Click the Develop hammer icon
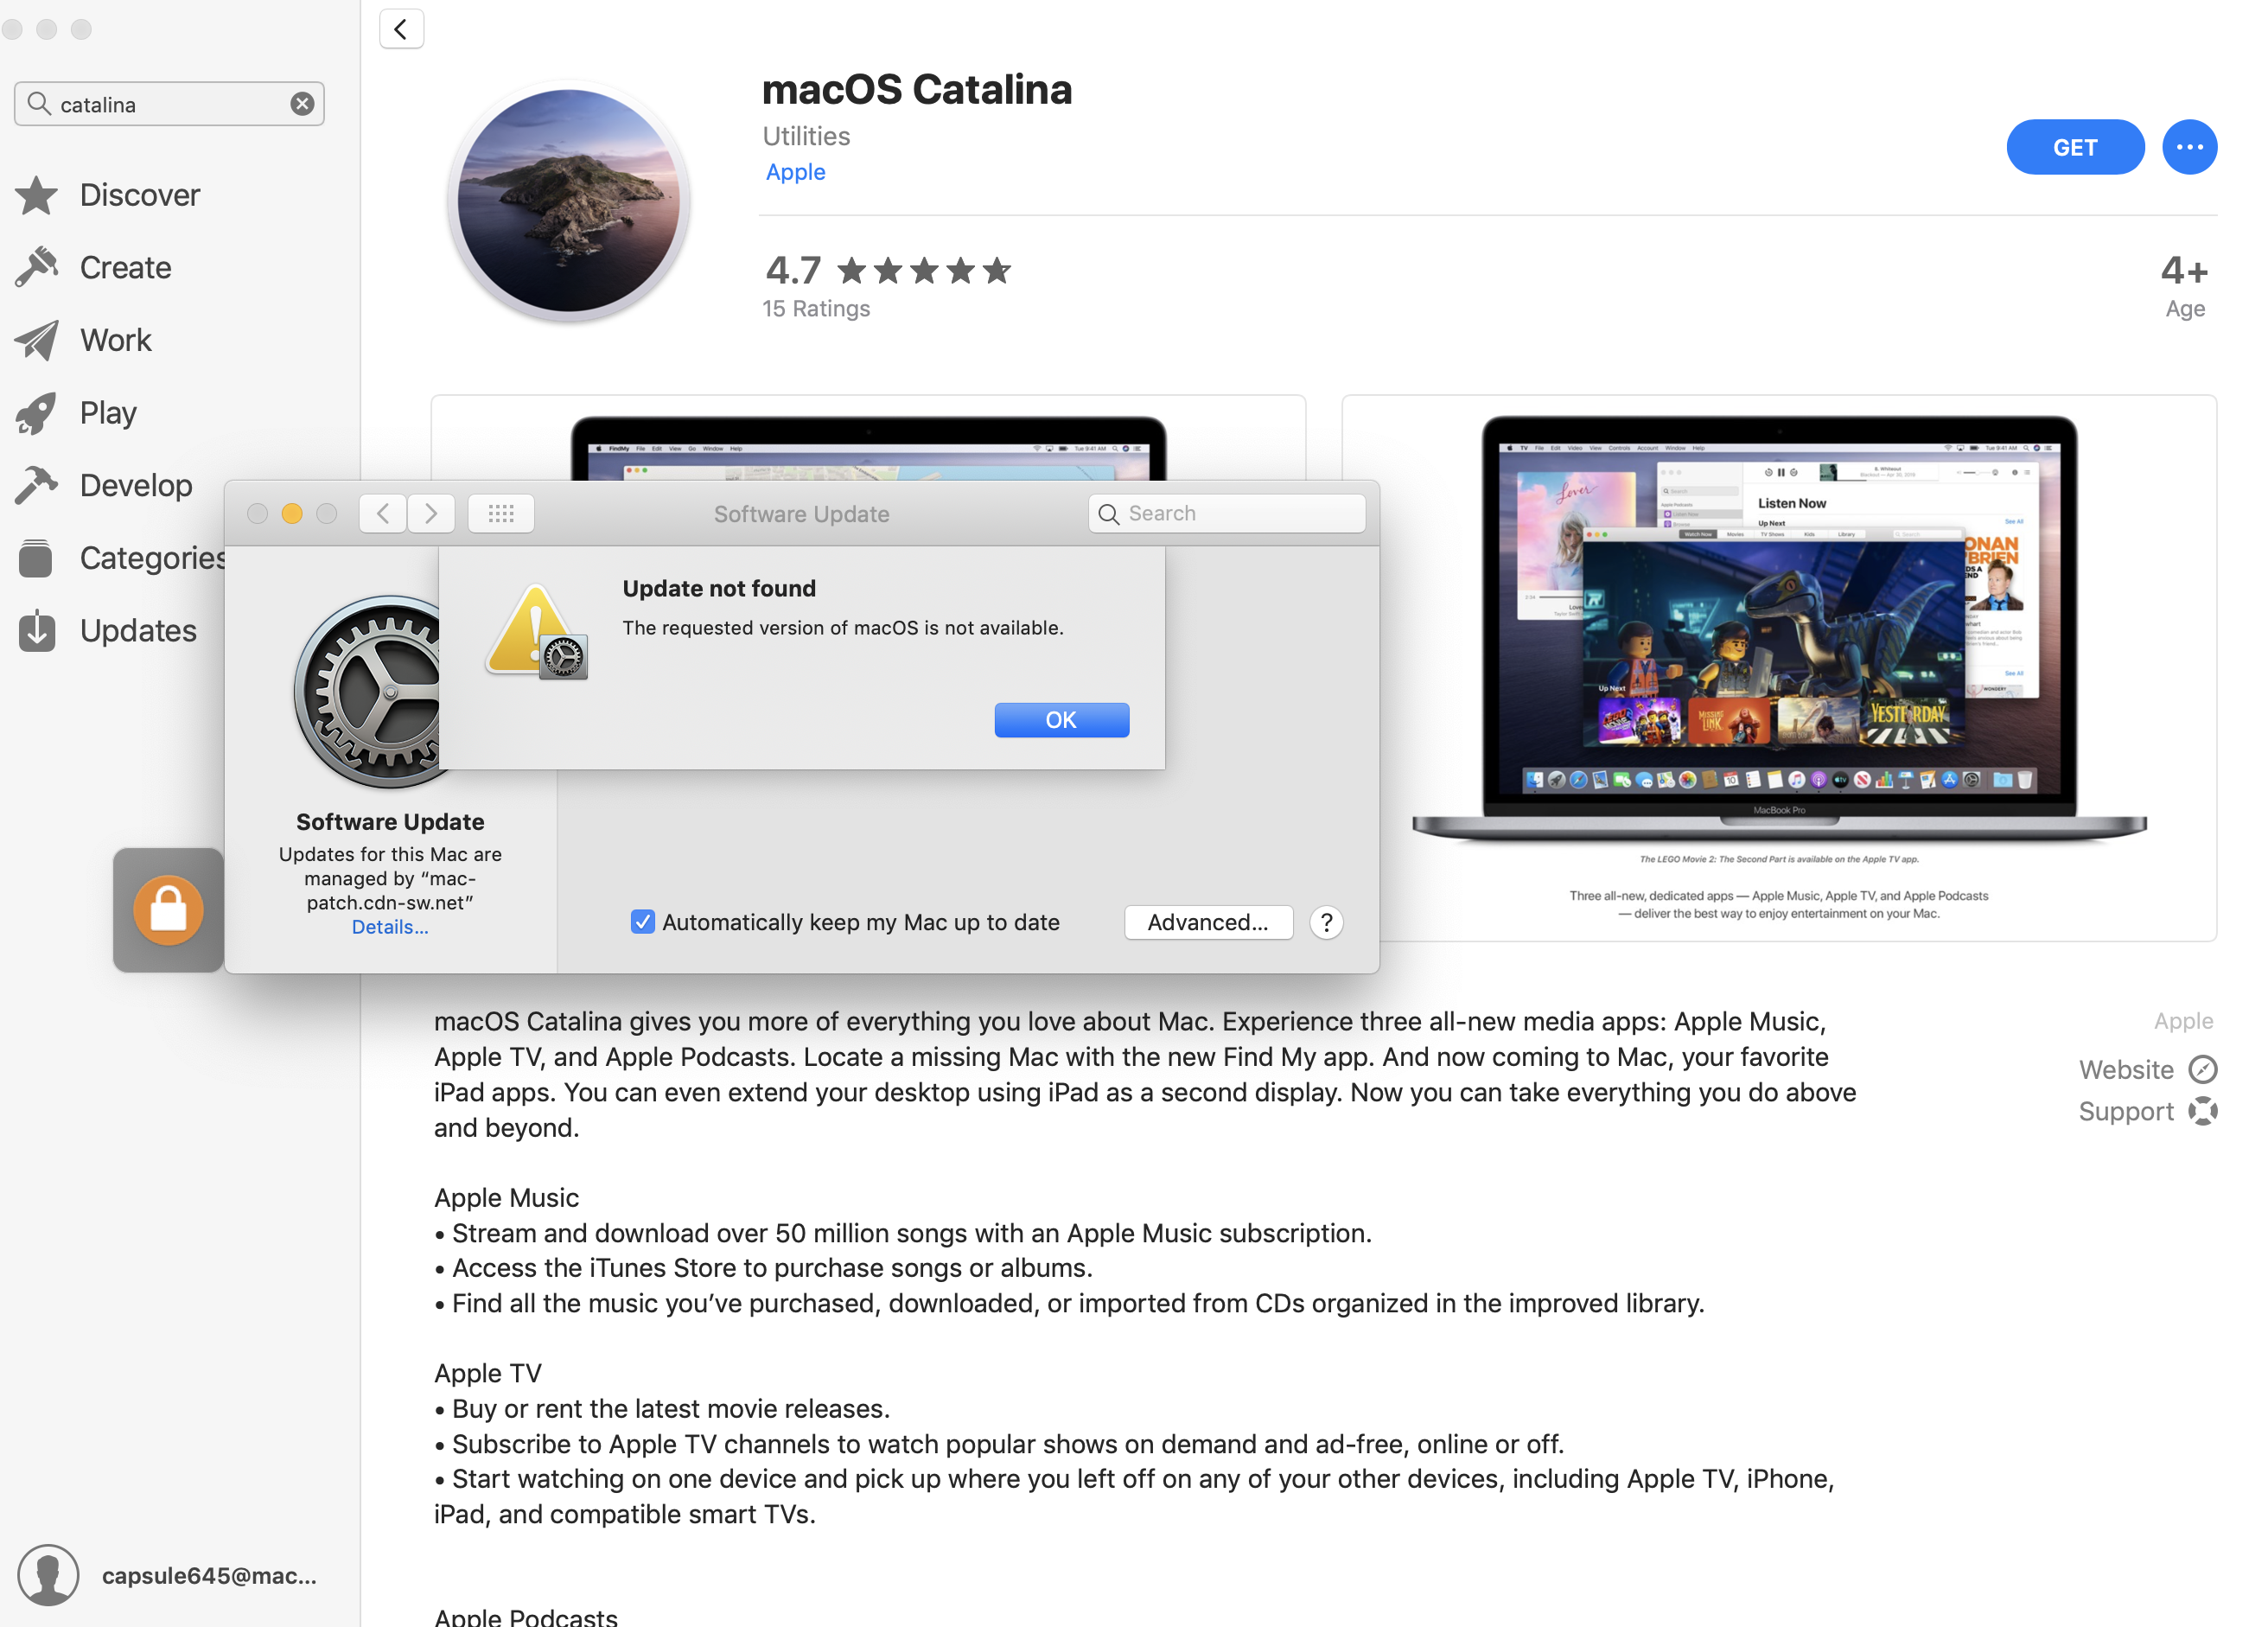The image size is (2268, 1627). coord(37,485)
